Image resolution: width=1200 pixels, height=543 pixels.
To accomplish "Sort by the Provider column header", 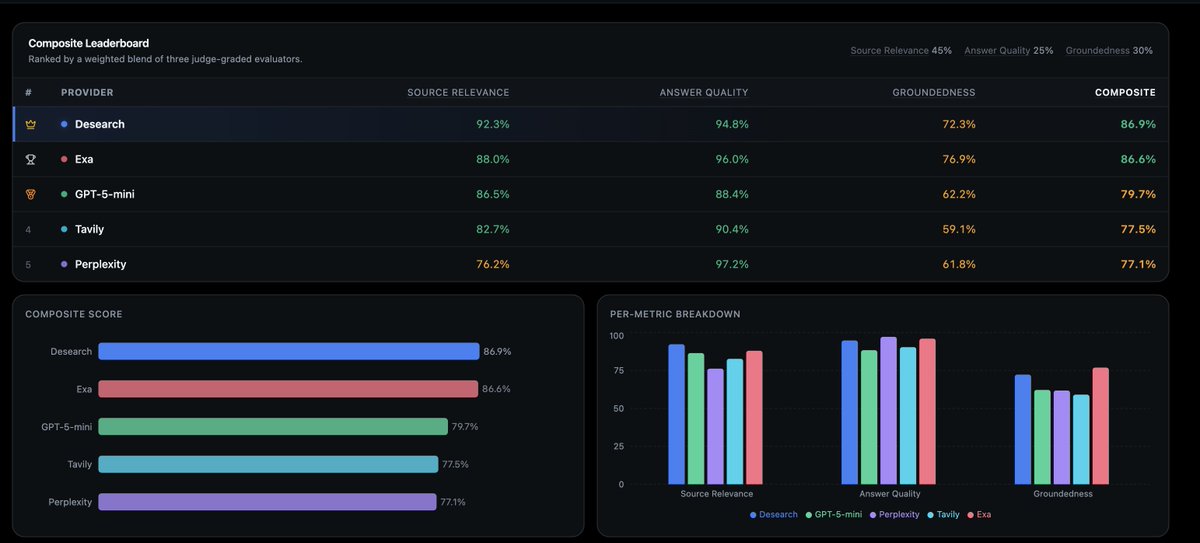I will coord(87,93).
